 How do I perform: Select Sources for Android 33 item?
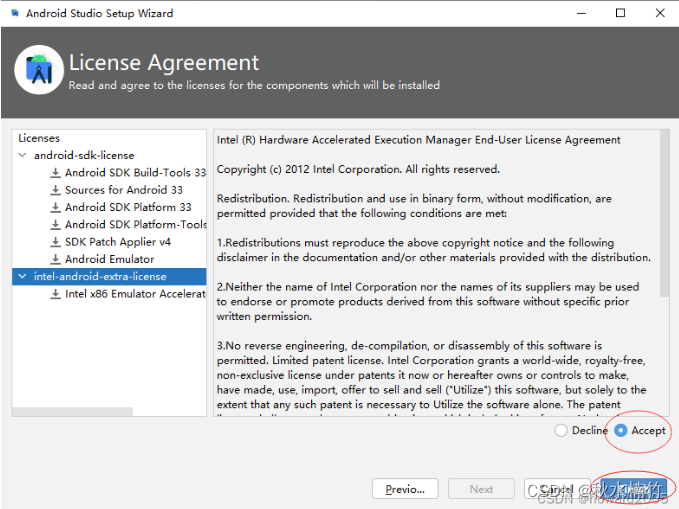tap(124, 190)
